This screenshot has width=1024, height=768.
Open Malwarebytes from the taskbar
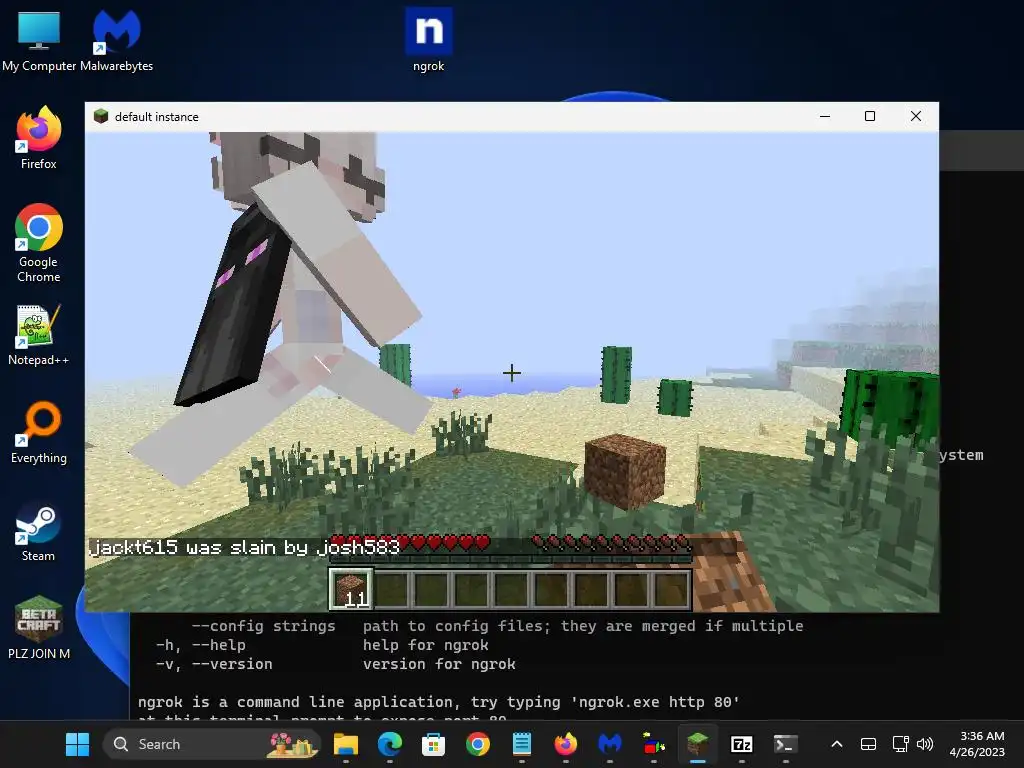coord(609,744)
